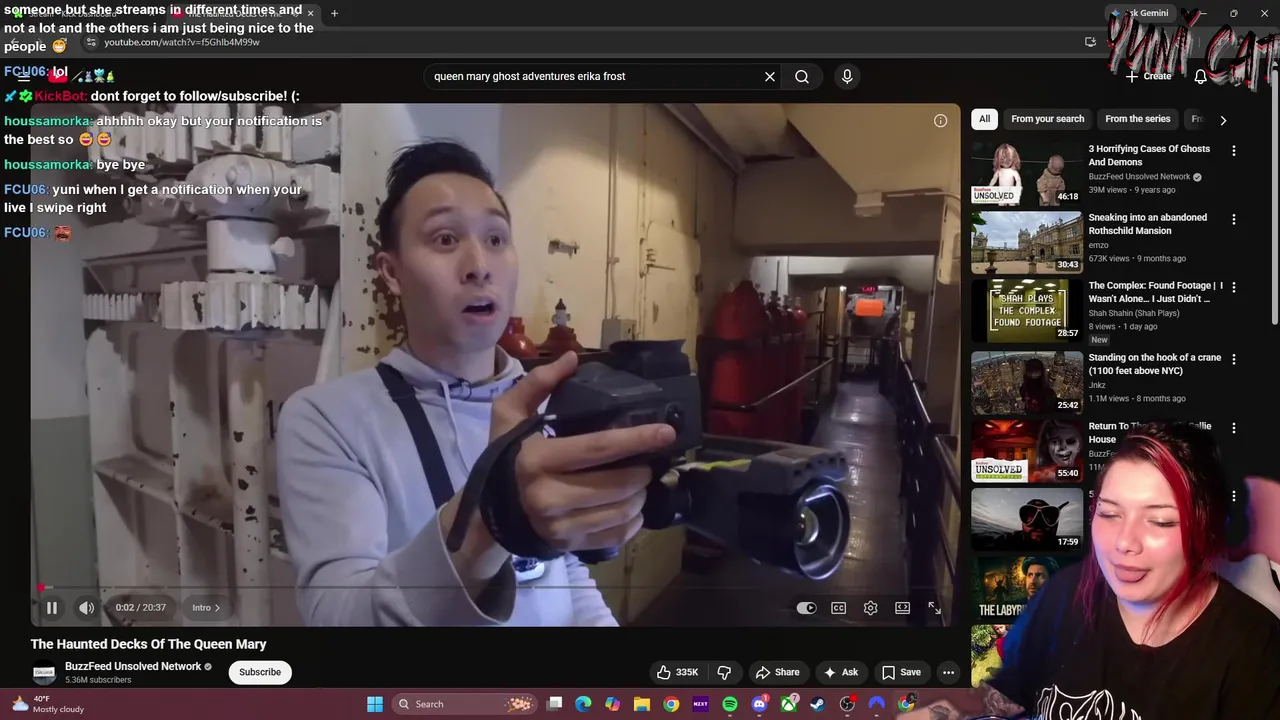This screenshot has height=720, width=1280.
Task: Show more filter chips with right arrow
Action: 1223,120
